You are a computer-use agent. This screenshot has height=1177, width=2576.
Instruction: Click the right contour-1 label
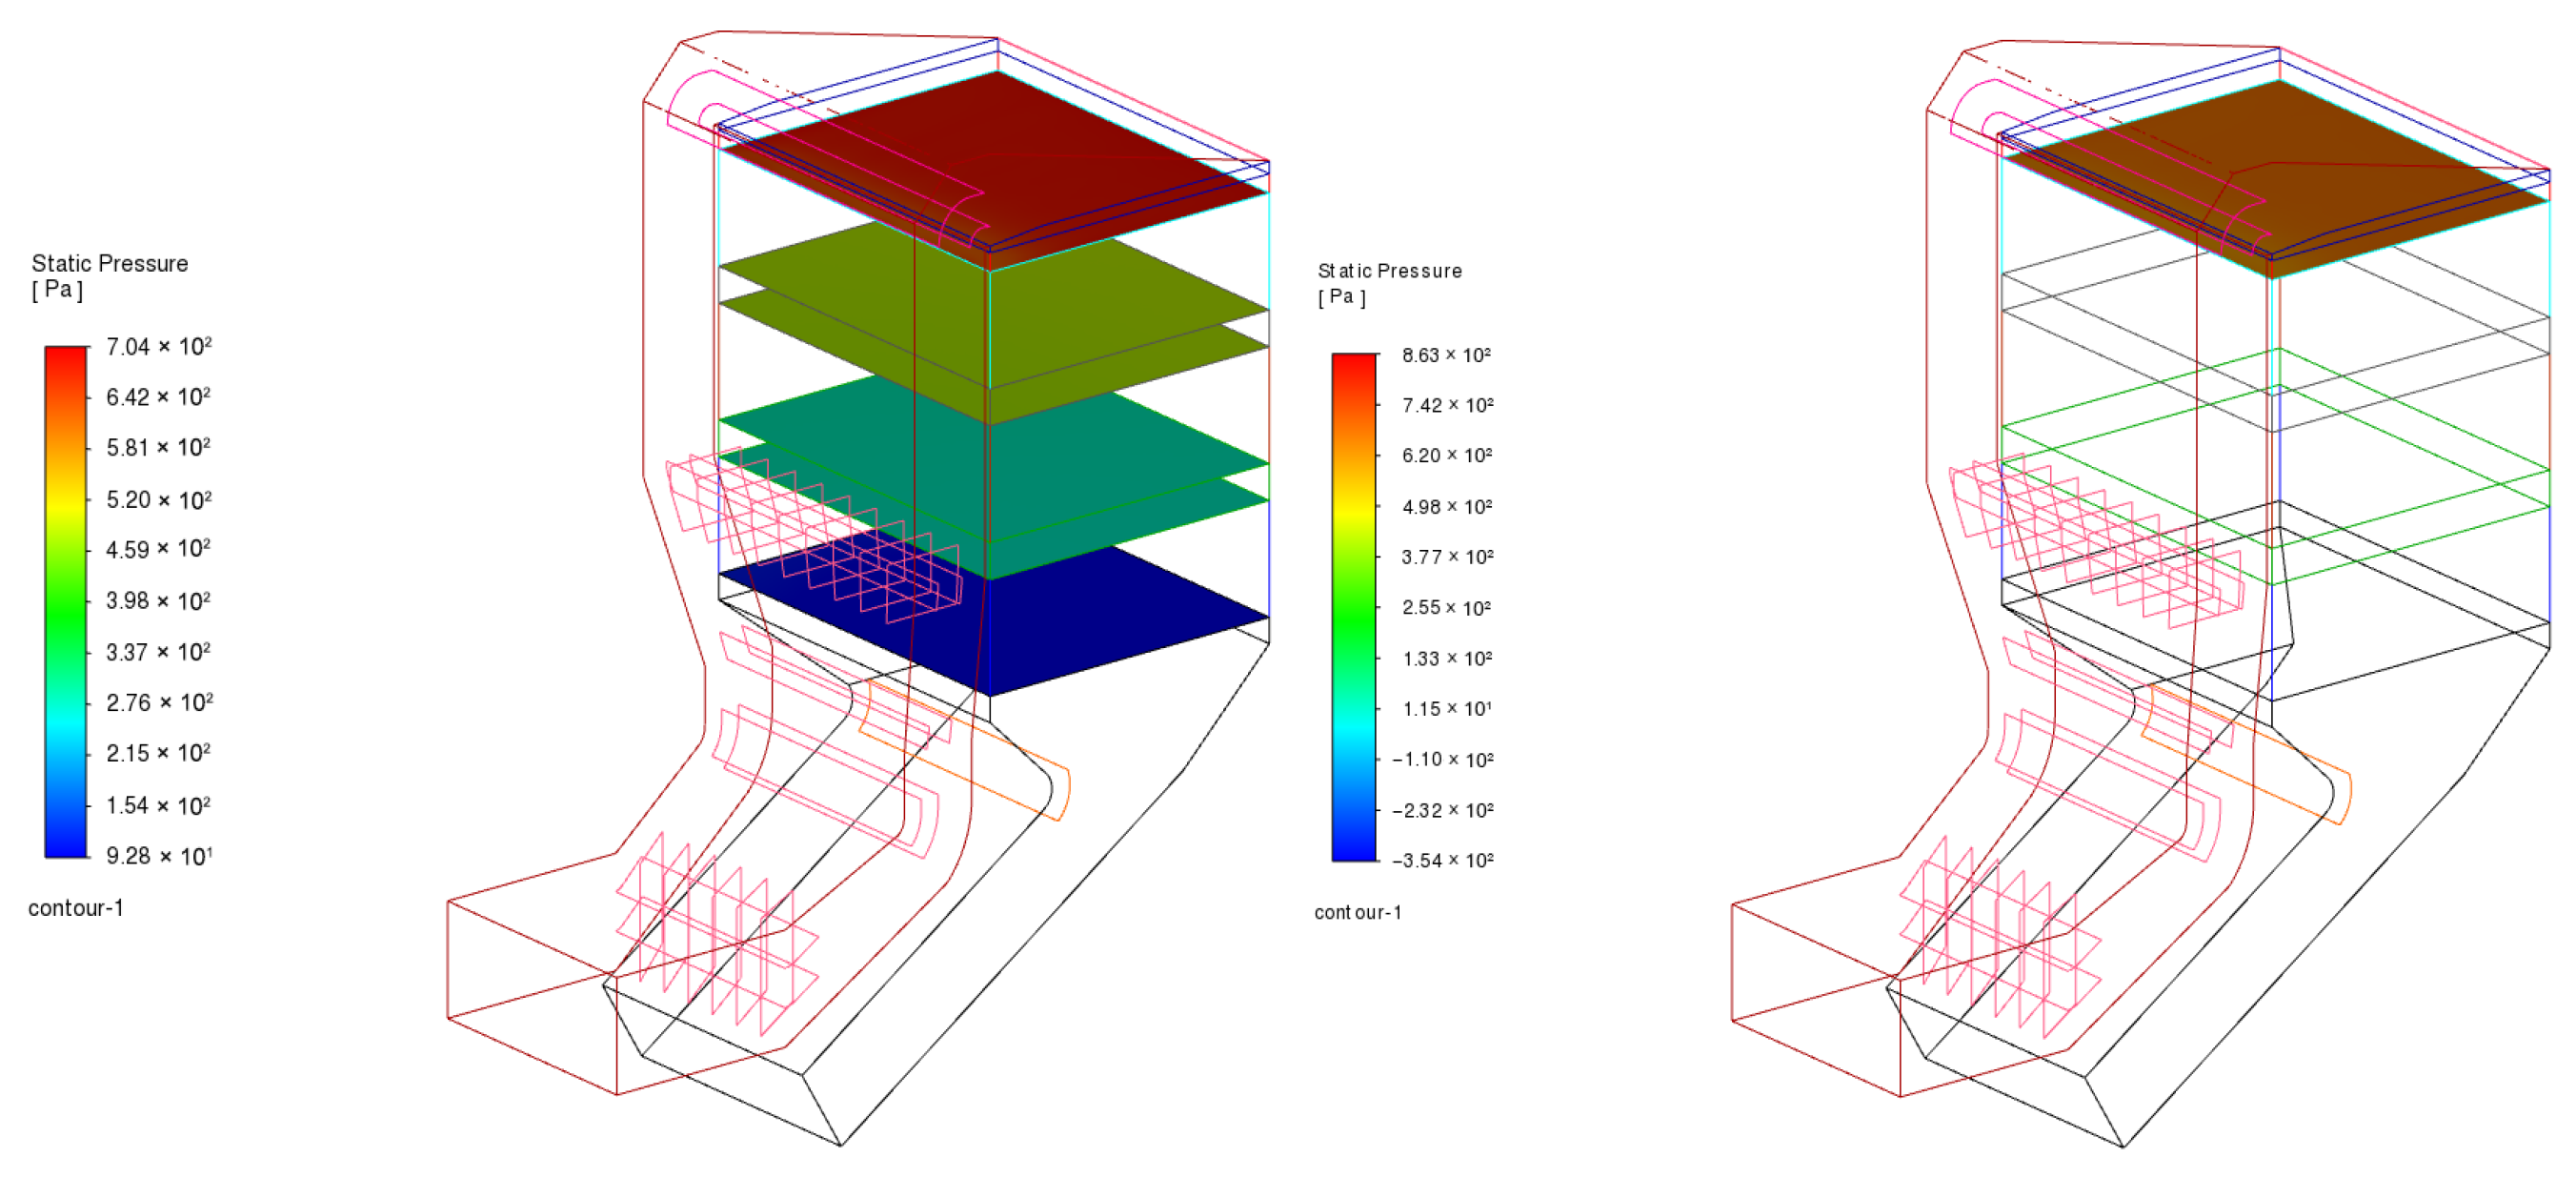click(x=1357, y=912)
